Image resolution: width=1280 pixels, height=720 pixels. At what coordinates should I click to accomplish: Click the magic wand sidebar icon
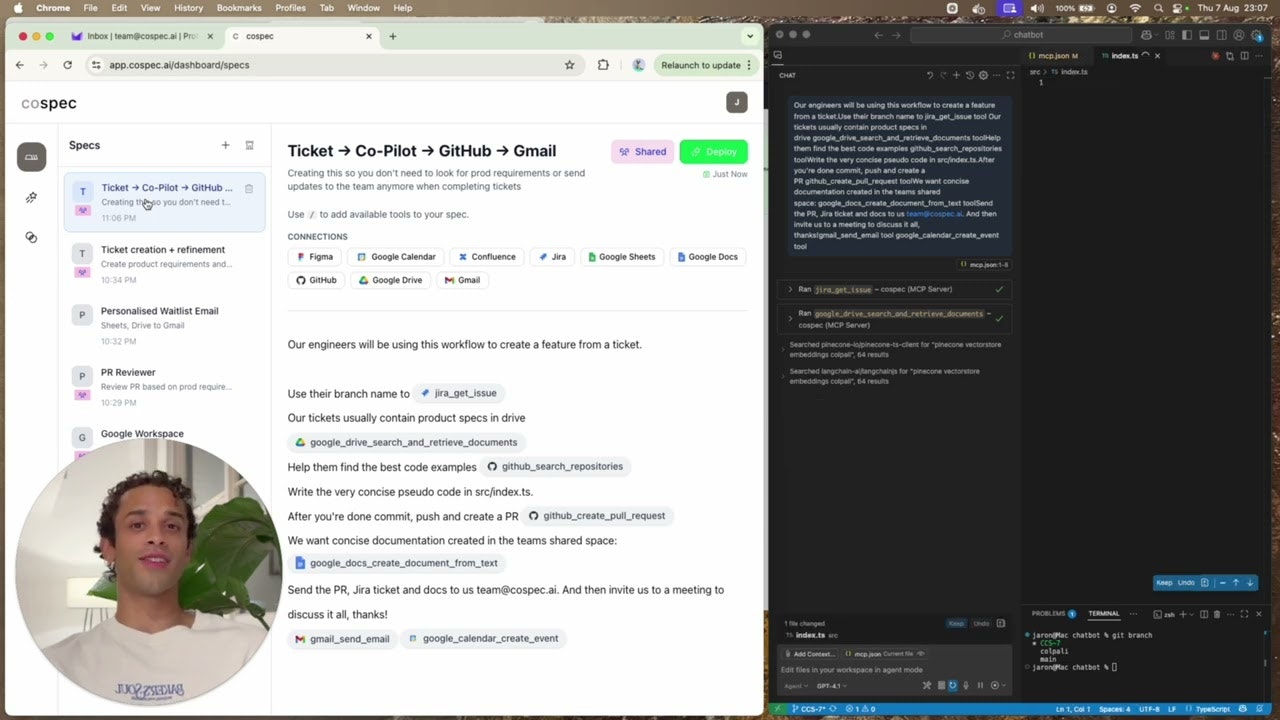coord(31,198)
